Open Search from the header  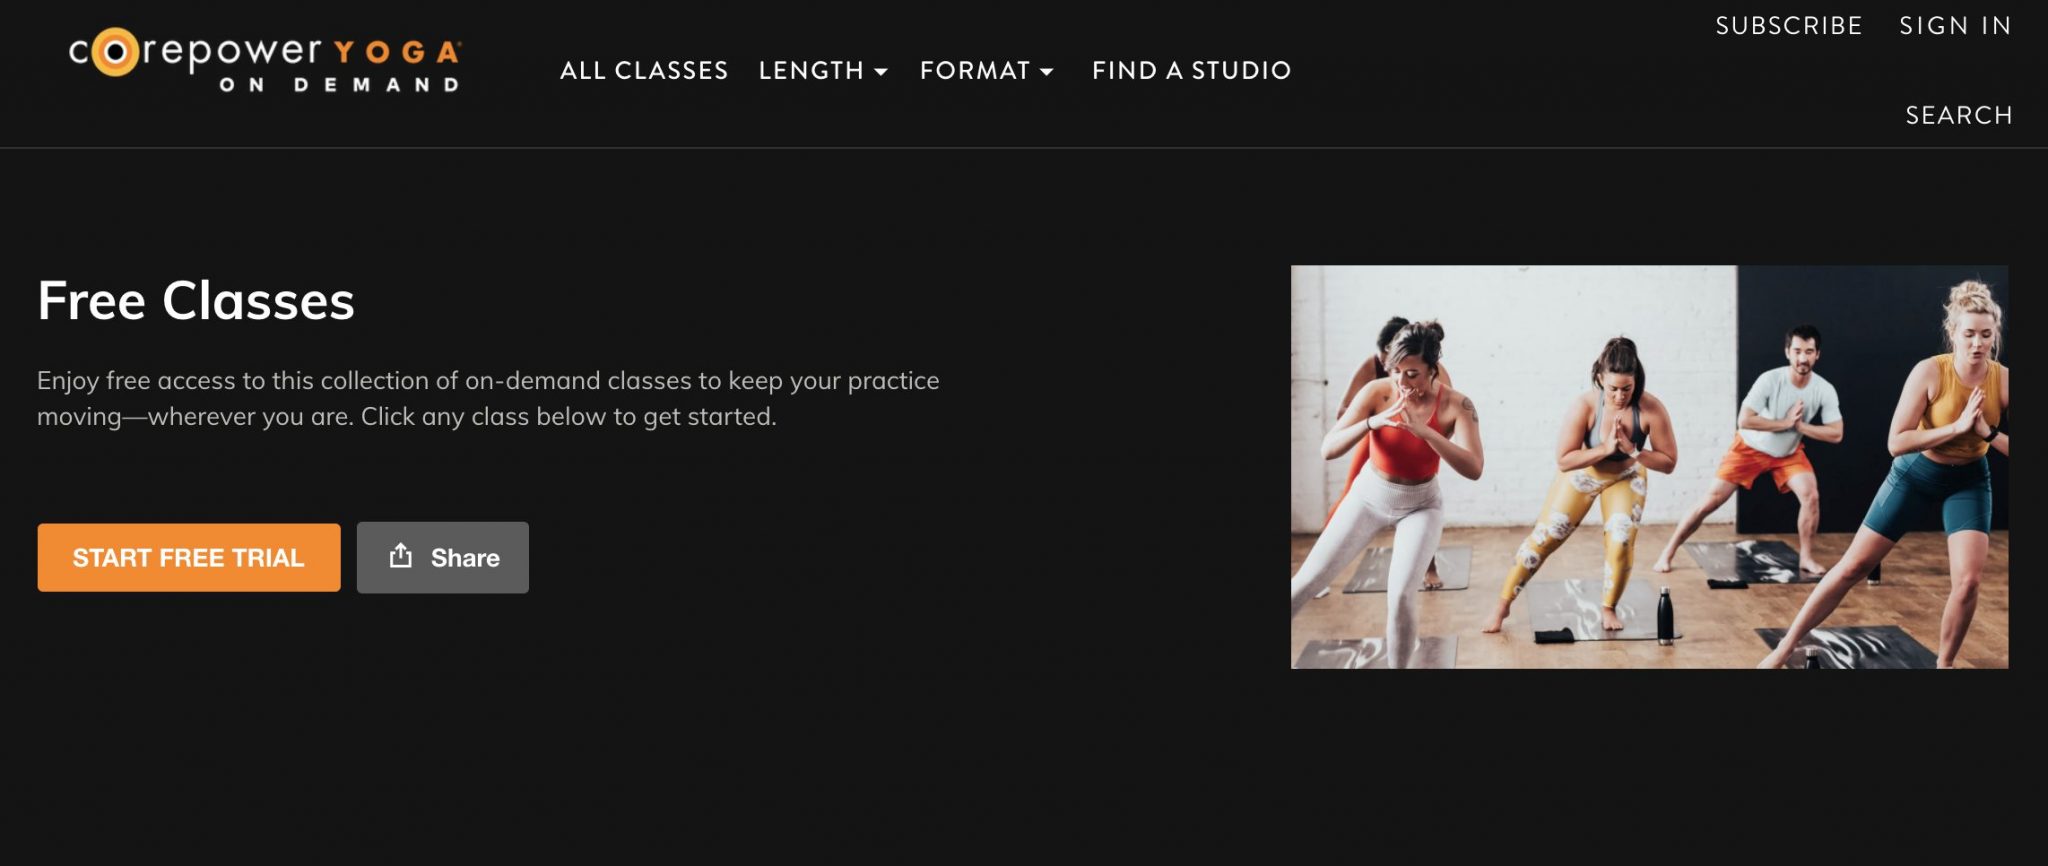(1959, 116)
